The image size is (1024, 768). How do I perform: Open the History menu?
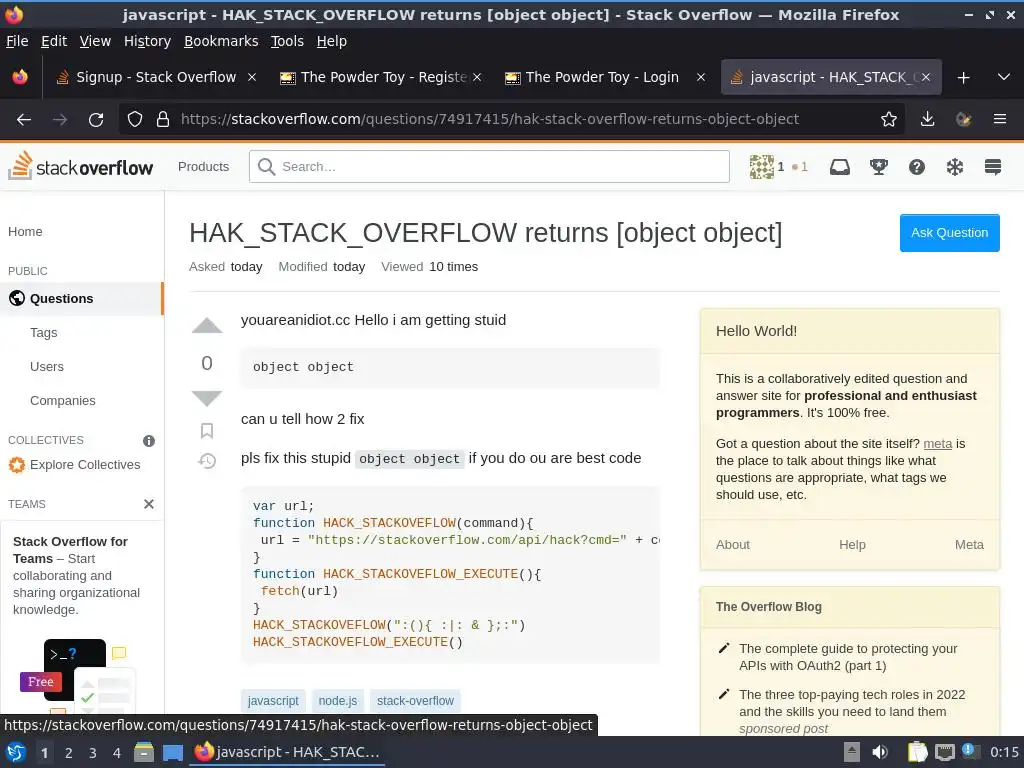tap(147, 41)
